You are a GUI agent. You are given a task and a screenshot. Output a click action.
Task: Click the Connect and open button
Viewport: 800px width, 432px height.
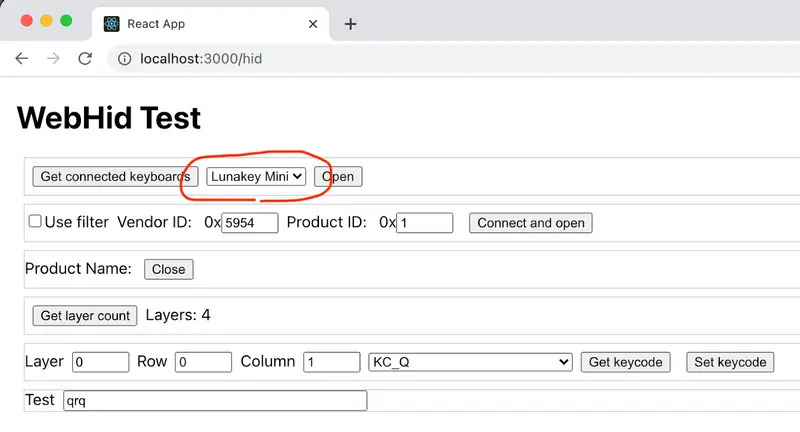tap(531, 223)
